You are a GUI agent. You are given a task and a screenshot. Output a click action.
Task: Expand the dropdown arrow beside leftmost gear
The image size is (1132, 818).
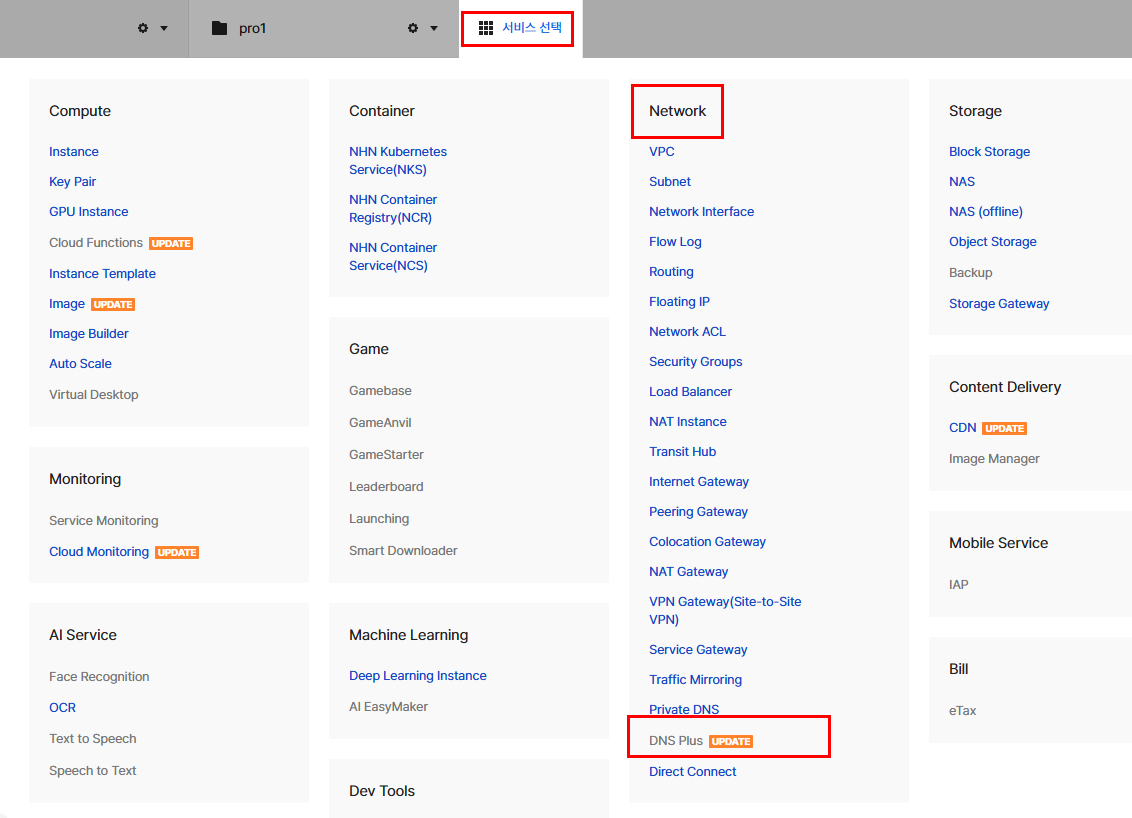point(164,29)
